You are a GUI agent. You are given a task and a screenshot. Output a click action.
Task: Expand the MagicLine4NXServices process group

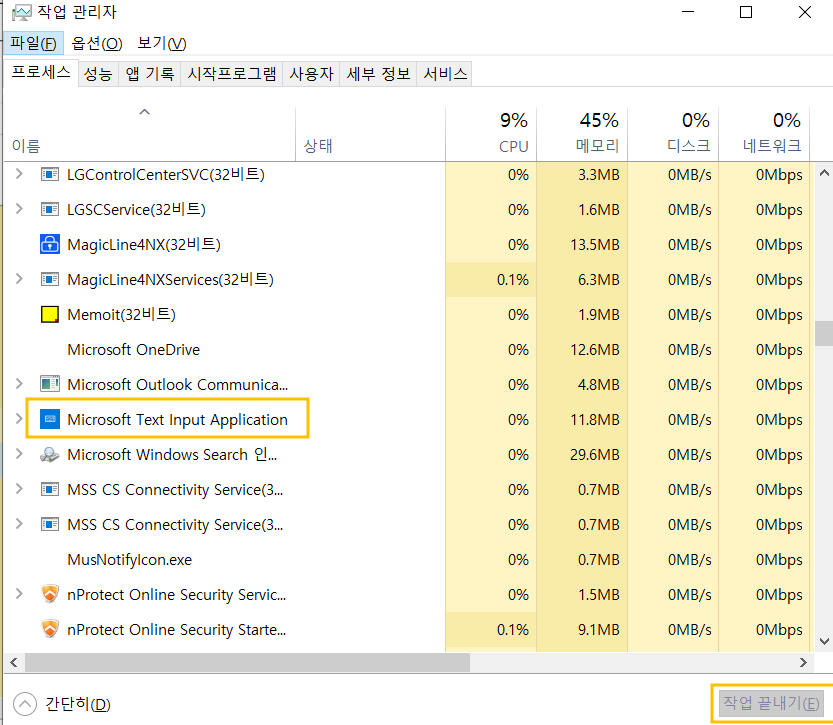(19, 279)
